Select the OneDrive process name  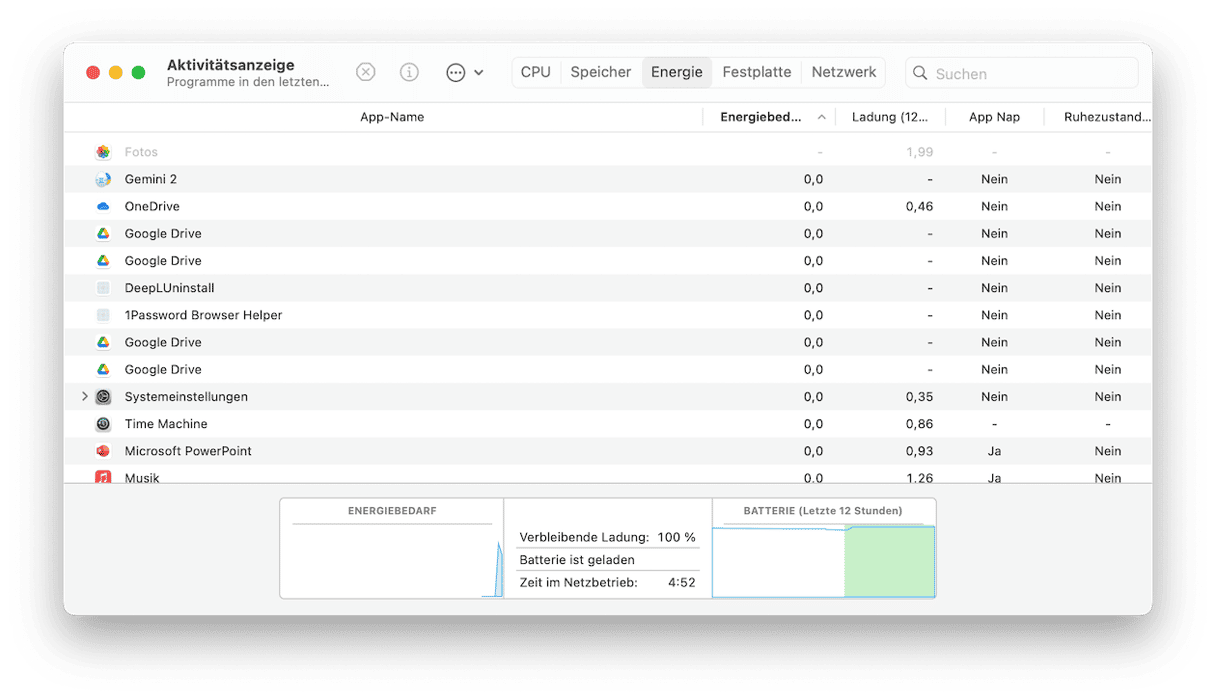click(152, 206)
